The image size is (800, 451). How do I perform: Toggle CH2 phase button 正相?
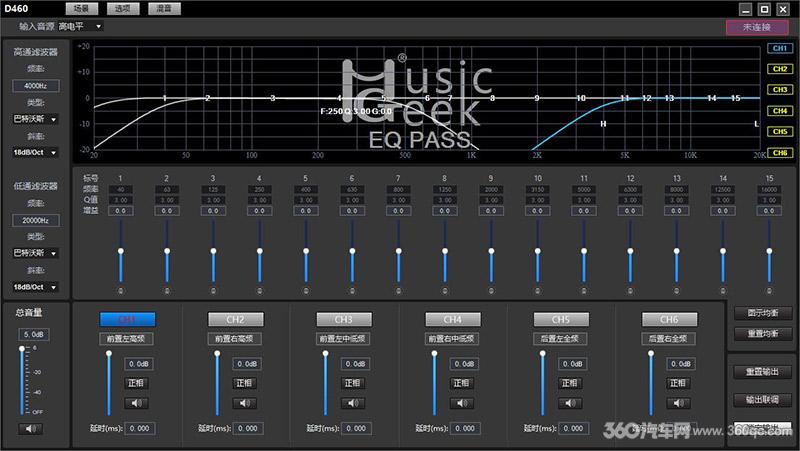pos(245,383)
